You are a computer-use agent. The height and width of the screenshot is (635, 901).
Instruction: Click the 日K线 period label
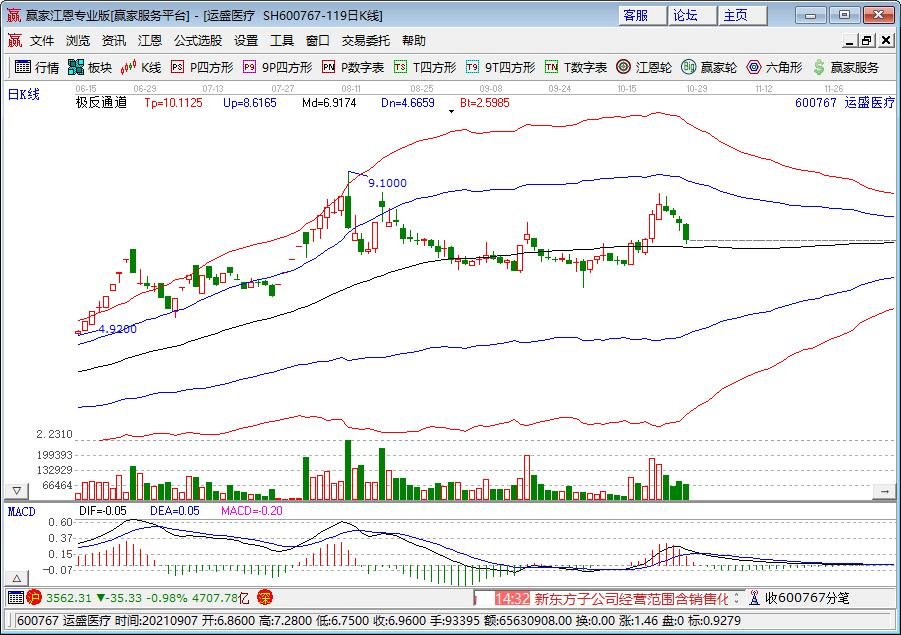point(24,94)
